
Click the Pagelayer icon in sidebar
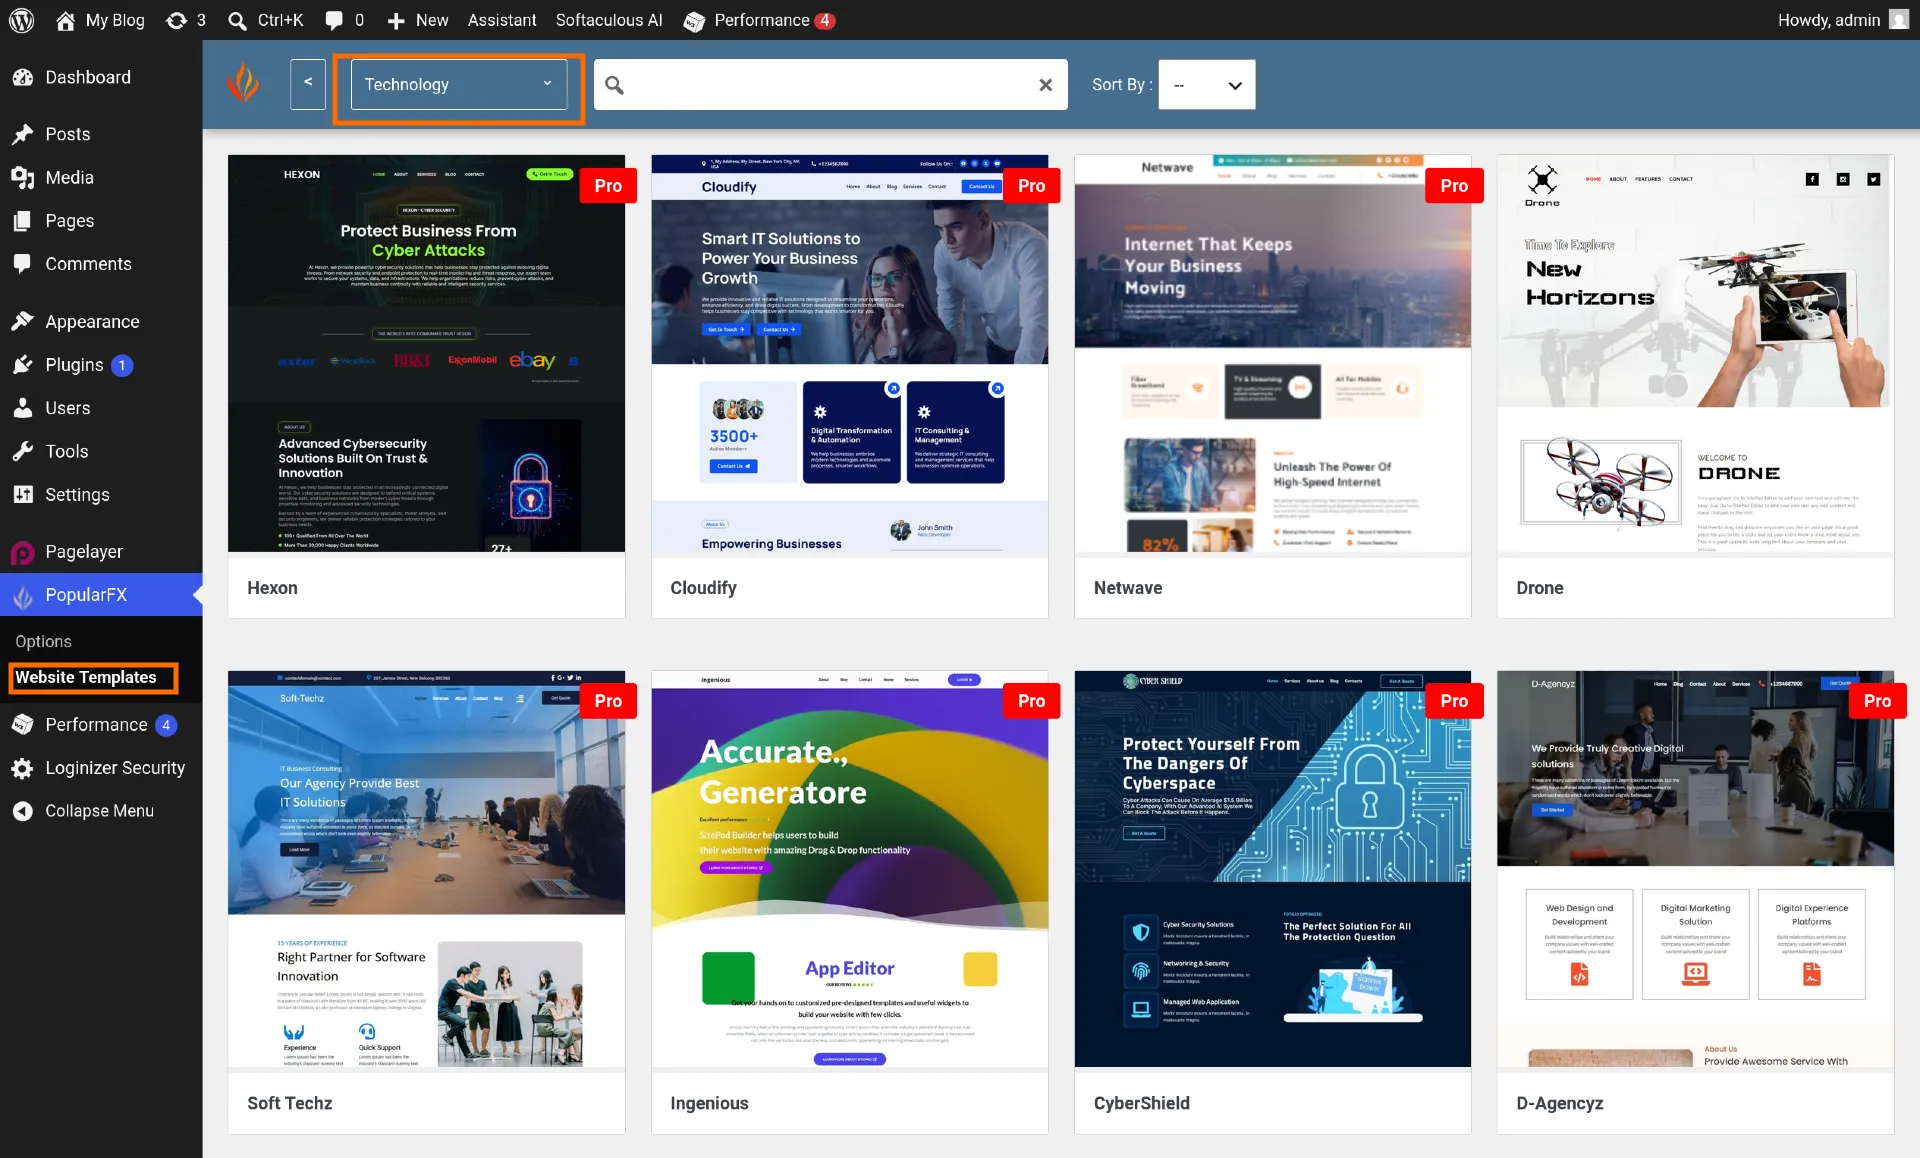[x=22, y=552]
